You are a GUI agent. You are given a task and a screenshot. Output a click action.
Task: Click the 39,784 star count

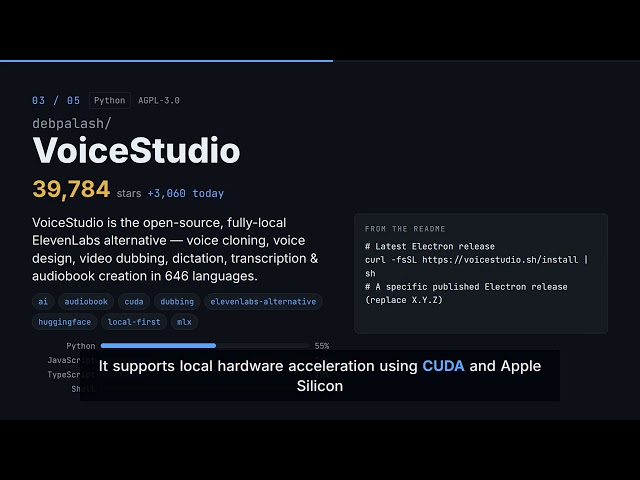[x=71, y=189]
